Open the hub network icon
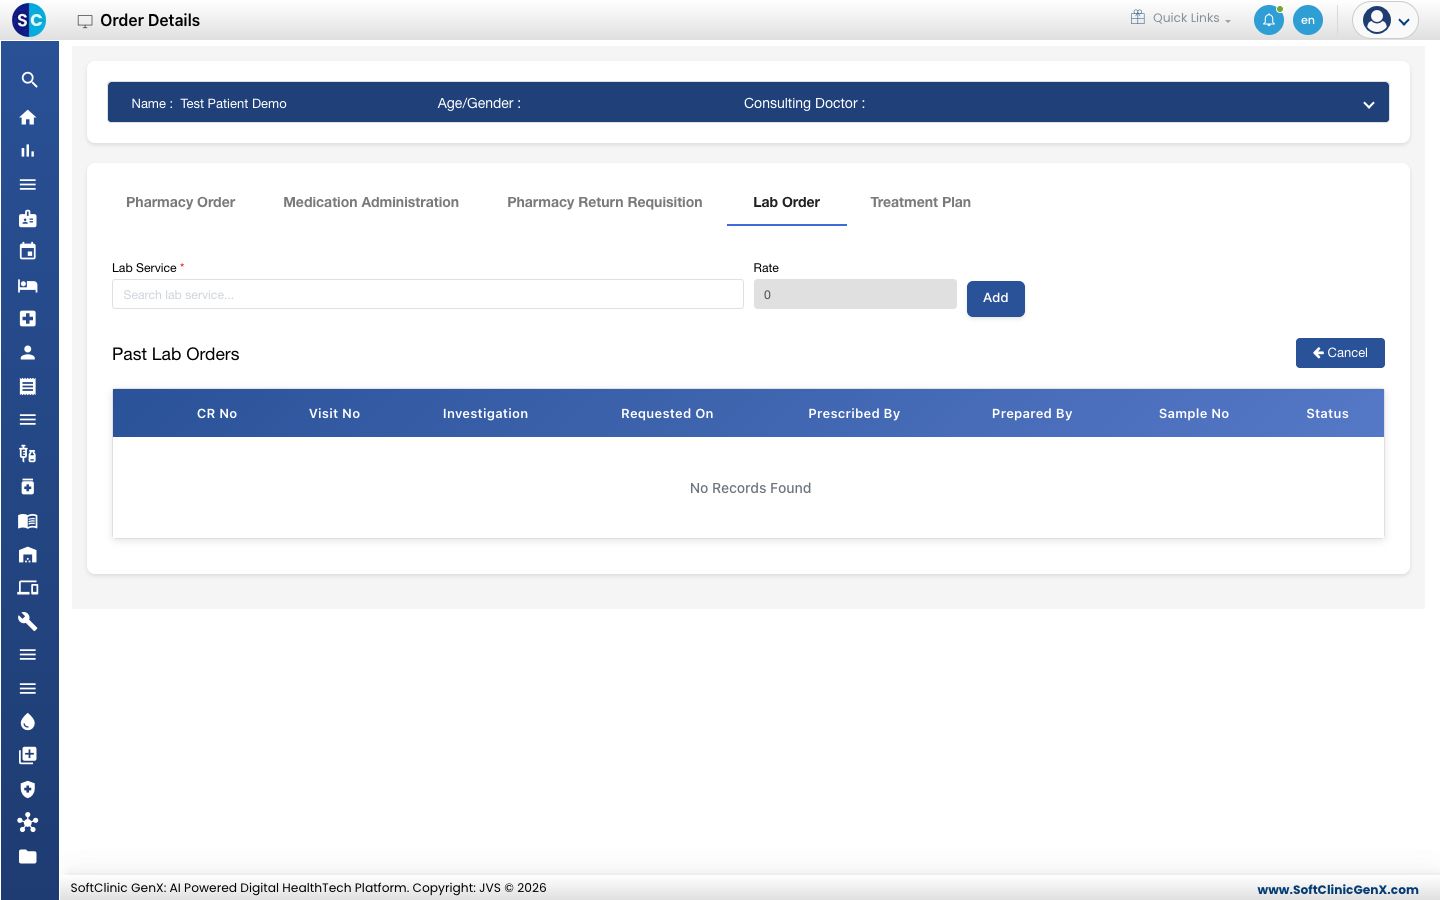 pos(28,823)
